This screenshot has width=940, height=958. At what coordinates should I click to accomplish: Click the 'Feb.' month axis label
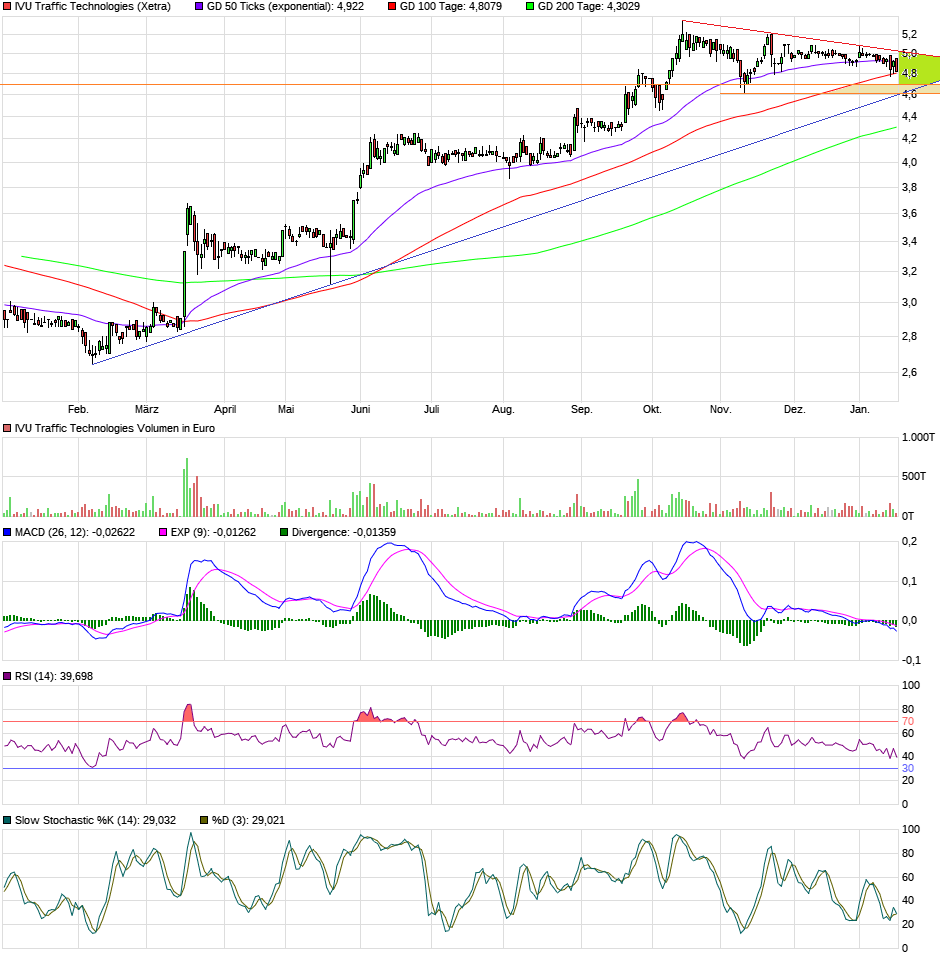(x=78, y=409)
